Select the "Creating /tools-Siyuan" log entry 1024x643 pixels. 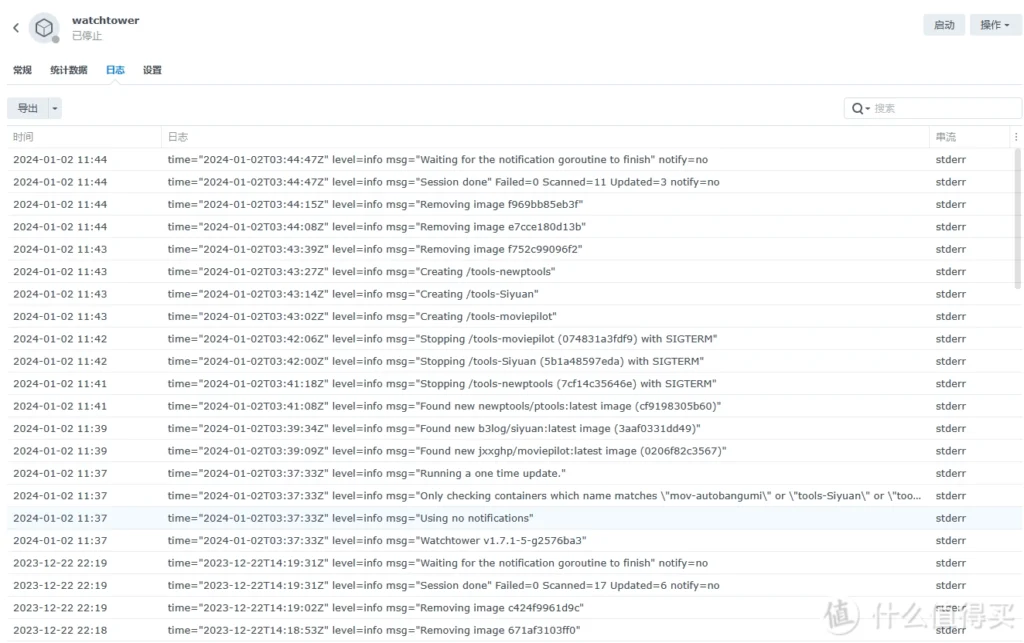pos(353,294)
